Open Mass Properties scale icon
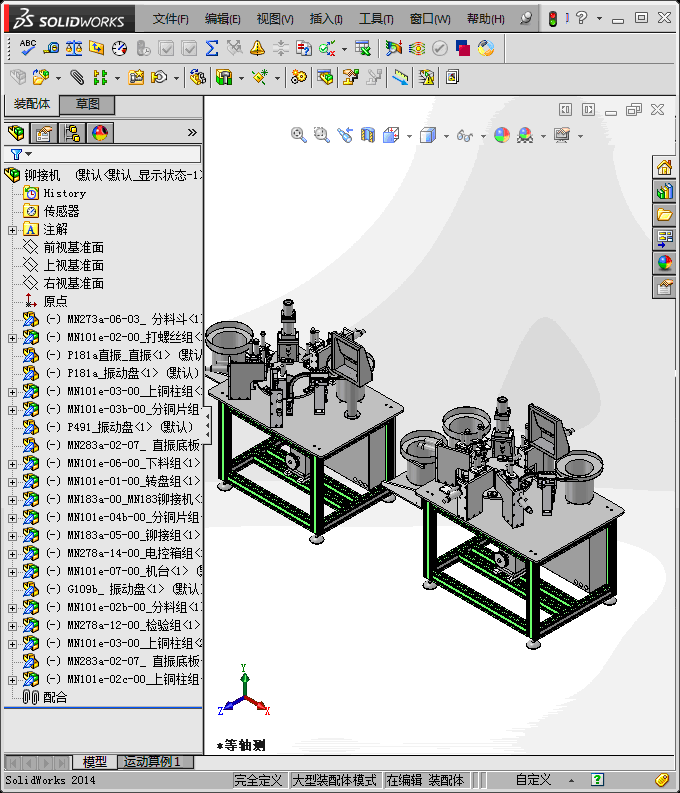This screenshot has height=793, width=680. click(x=74, y=48)
